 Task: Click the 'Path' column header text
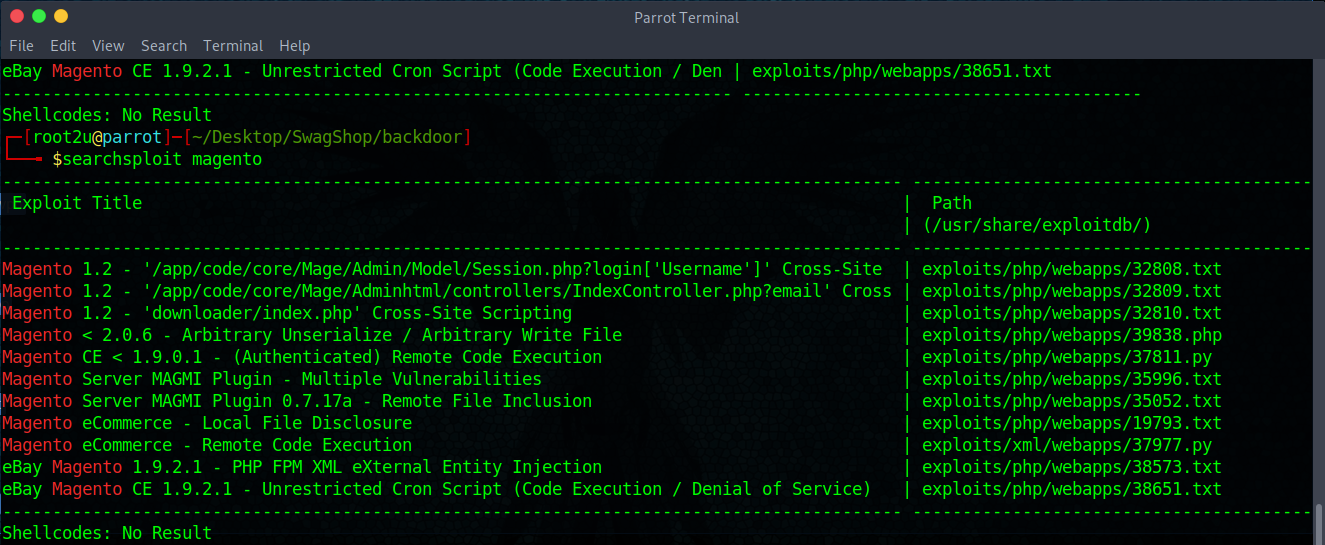pyautogui.click(x=952, y=203)
